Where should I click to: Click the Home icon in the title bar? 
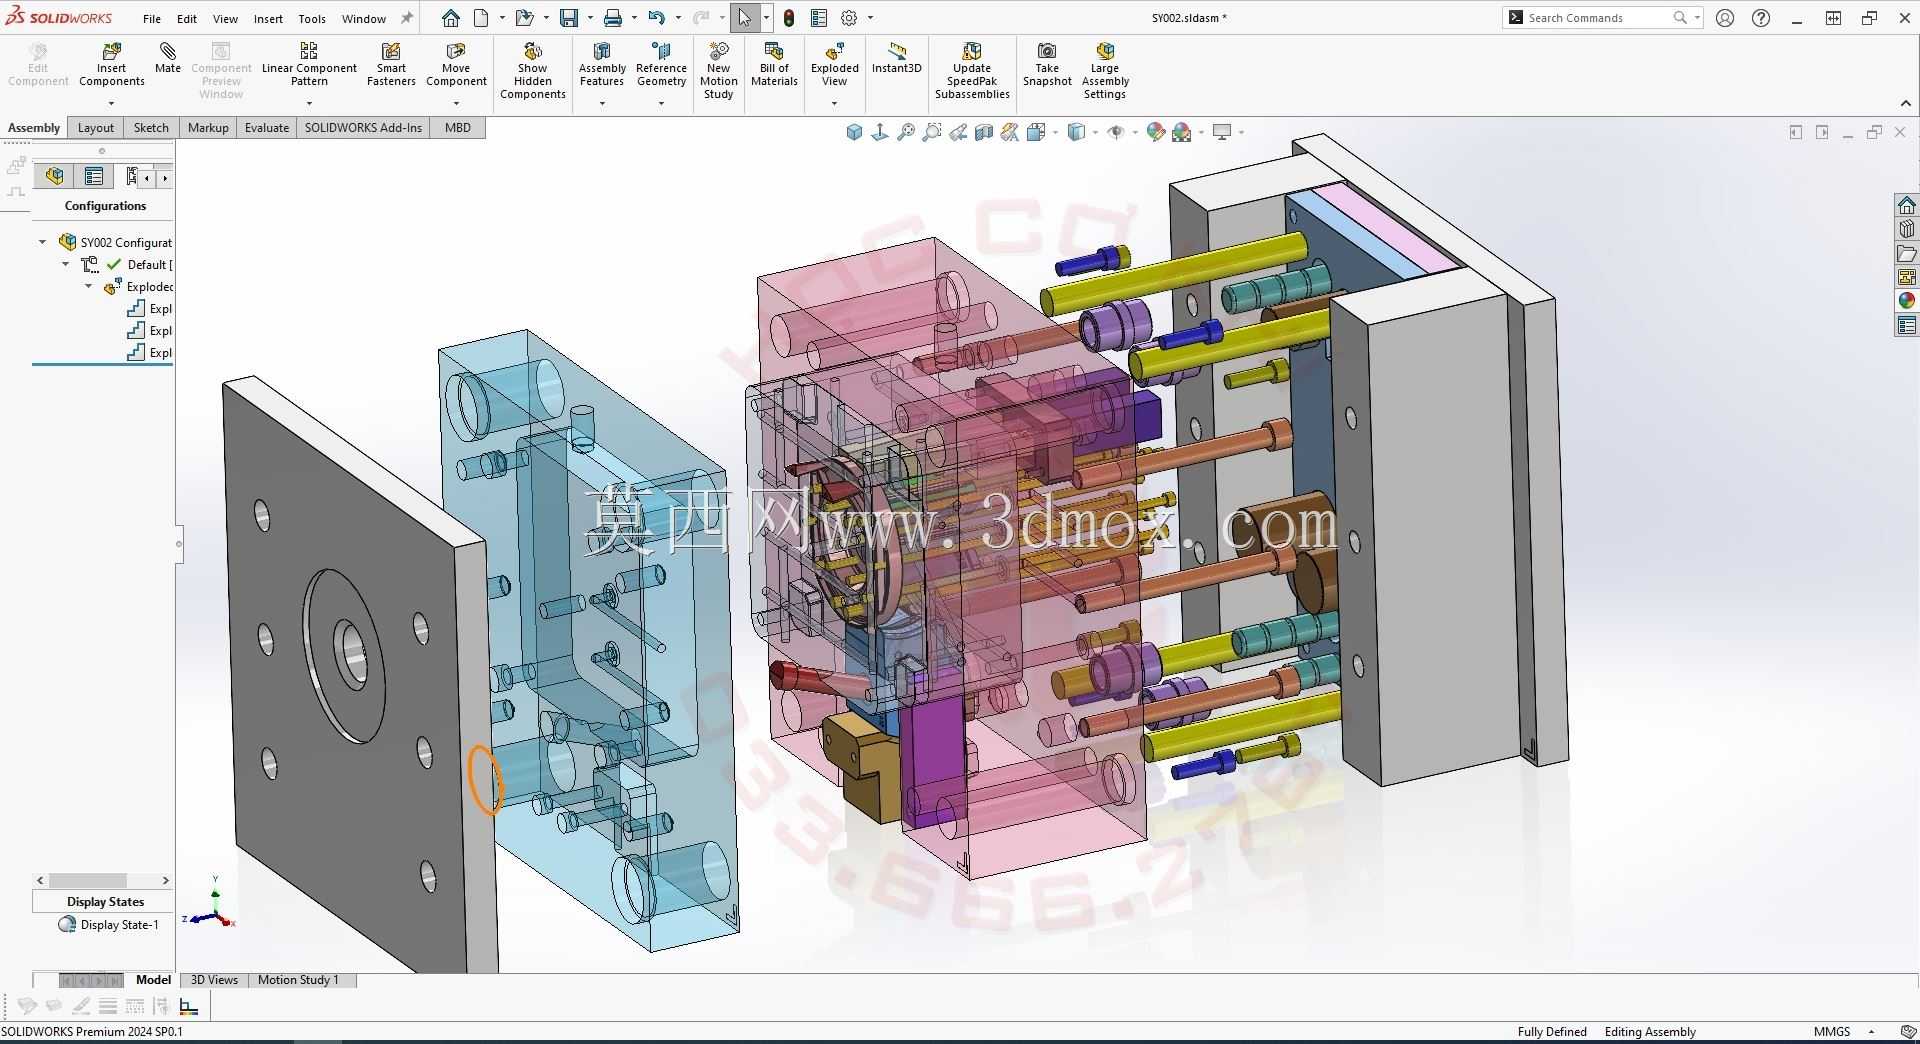point(451,18)
